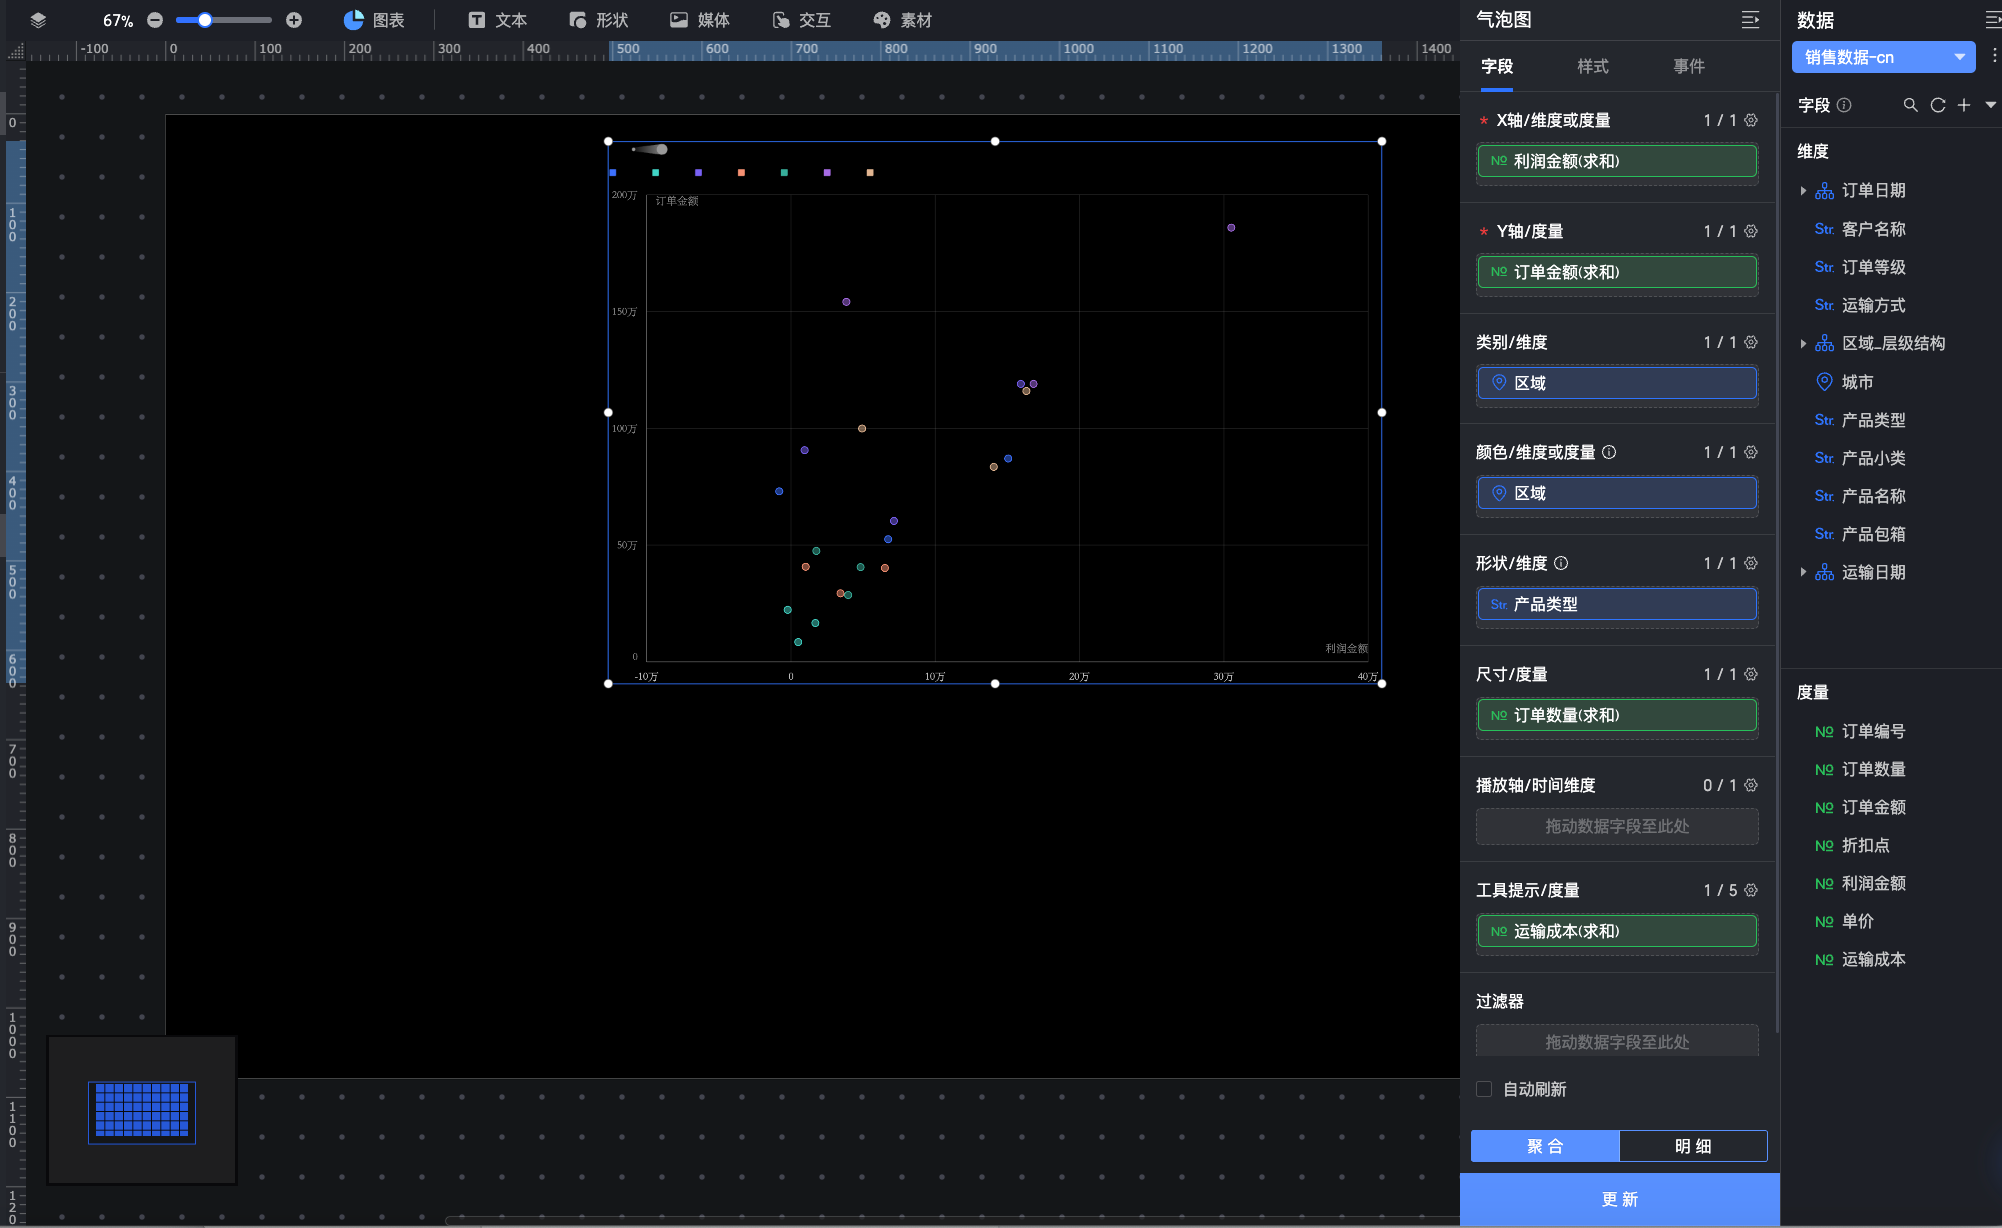Expand the 区域_层级结构 hierarchy
The image size is (2002, 1228).
pyautogui.click(x=1803, y=343)
